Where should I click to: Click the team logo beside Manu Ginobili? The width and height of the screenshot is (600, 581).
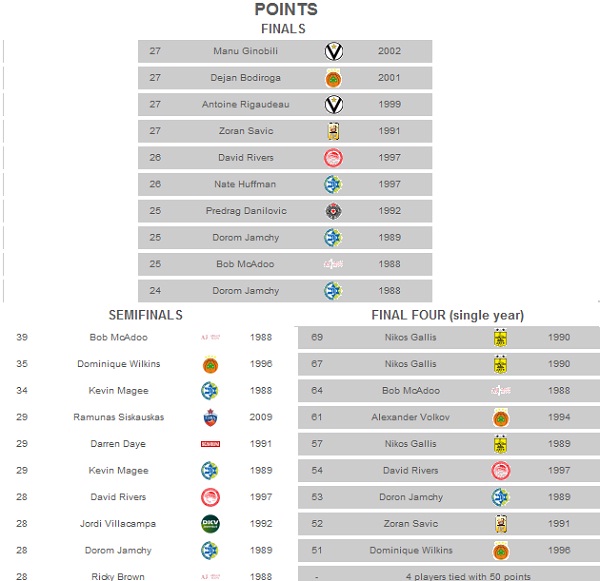tap(334, 51)
